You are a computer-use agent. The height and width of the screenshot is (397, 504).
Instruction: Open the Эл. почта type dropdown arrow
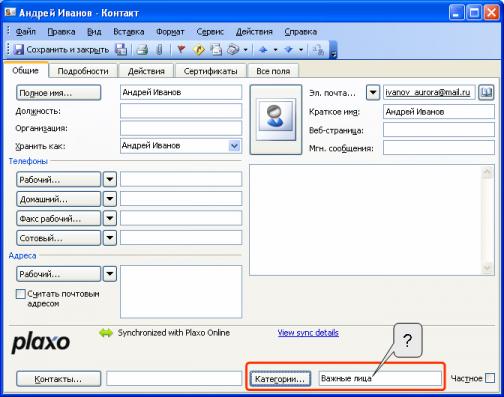pyautogui.click(x=373, y=92)
